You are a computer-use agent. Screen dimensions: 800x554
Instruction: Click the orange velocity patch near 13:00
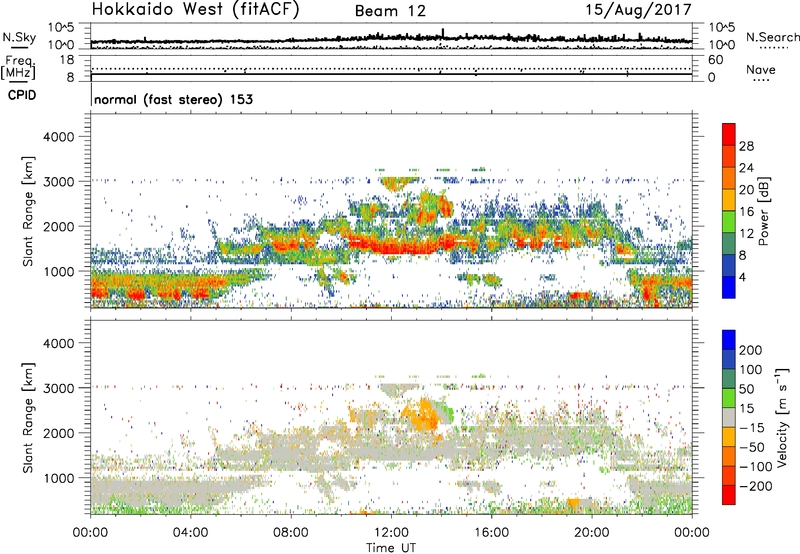click(423, 414)
